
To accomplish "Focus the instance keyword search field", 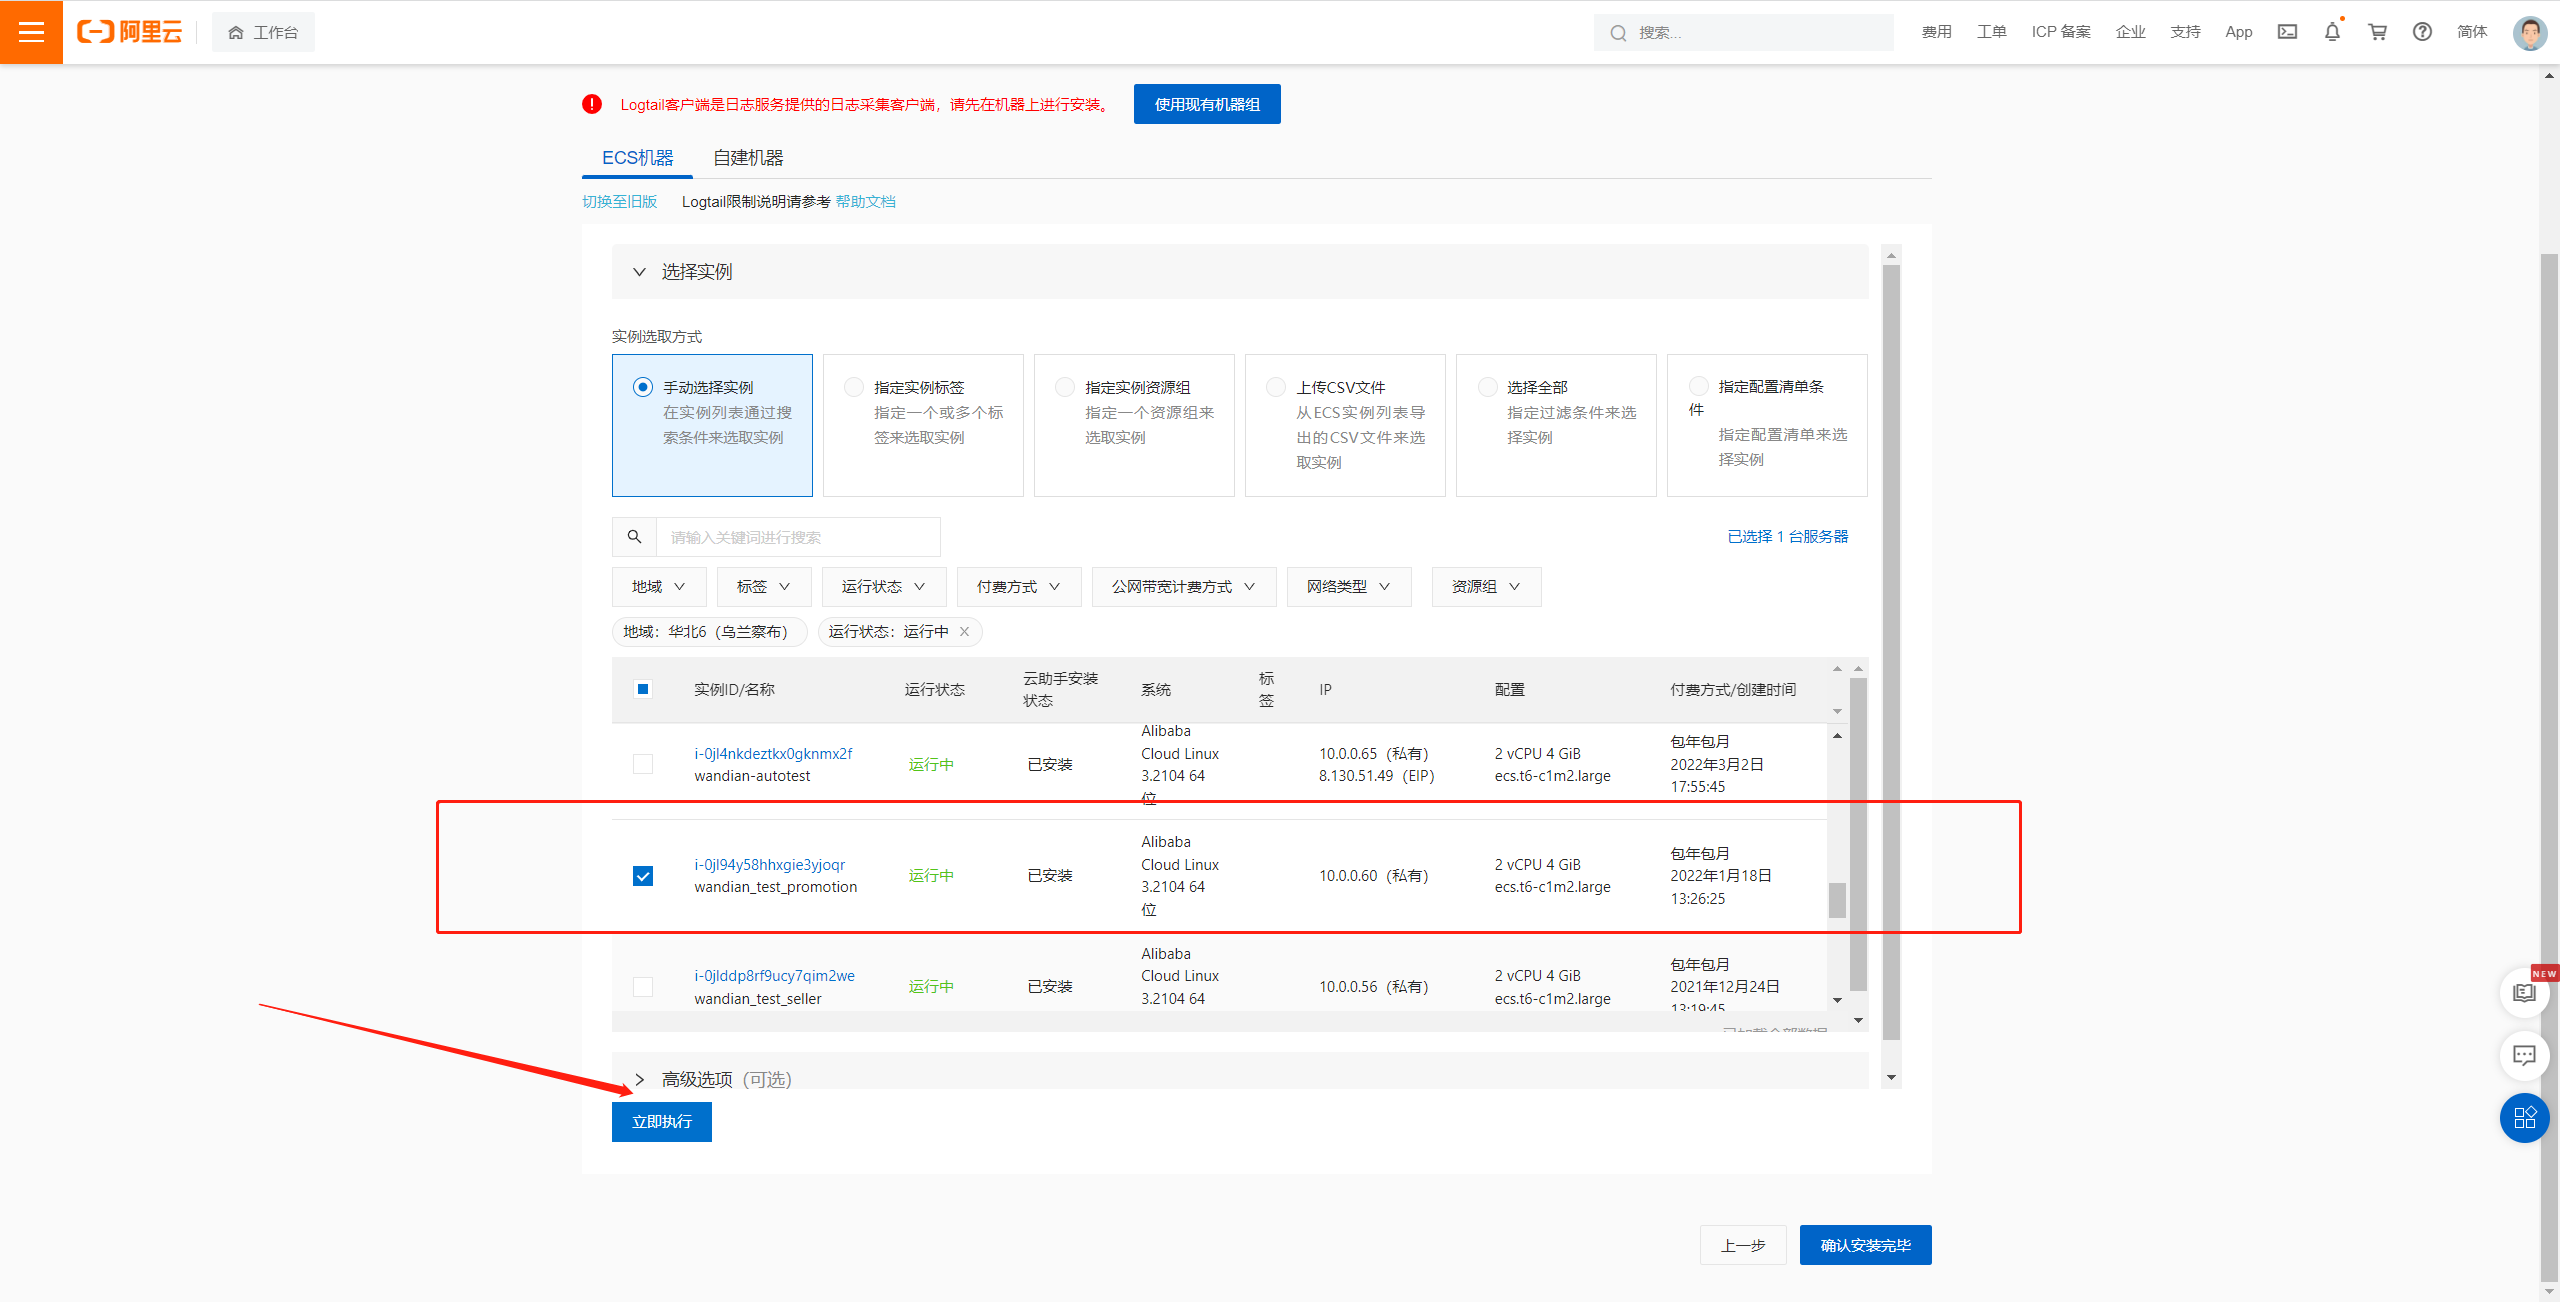I will coord(796,537).
